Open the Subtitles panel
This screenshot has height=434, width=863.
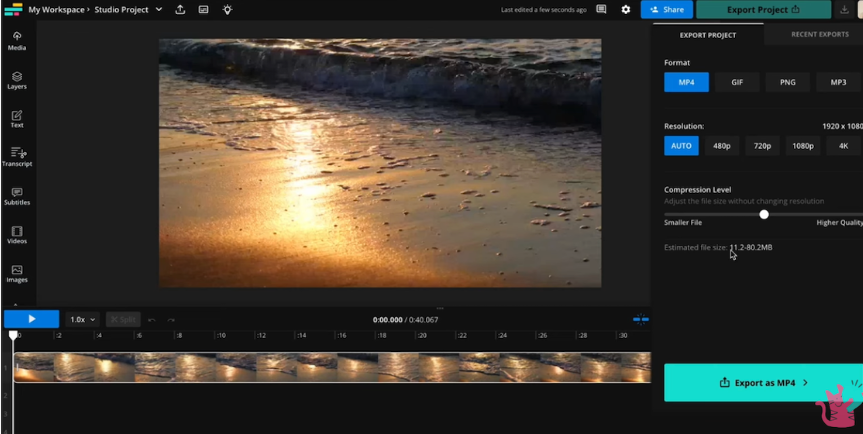click(x=17, y=196)
